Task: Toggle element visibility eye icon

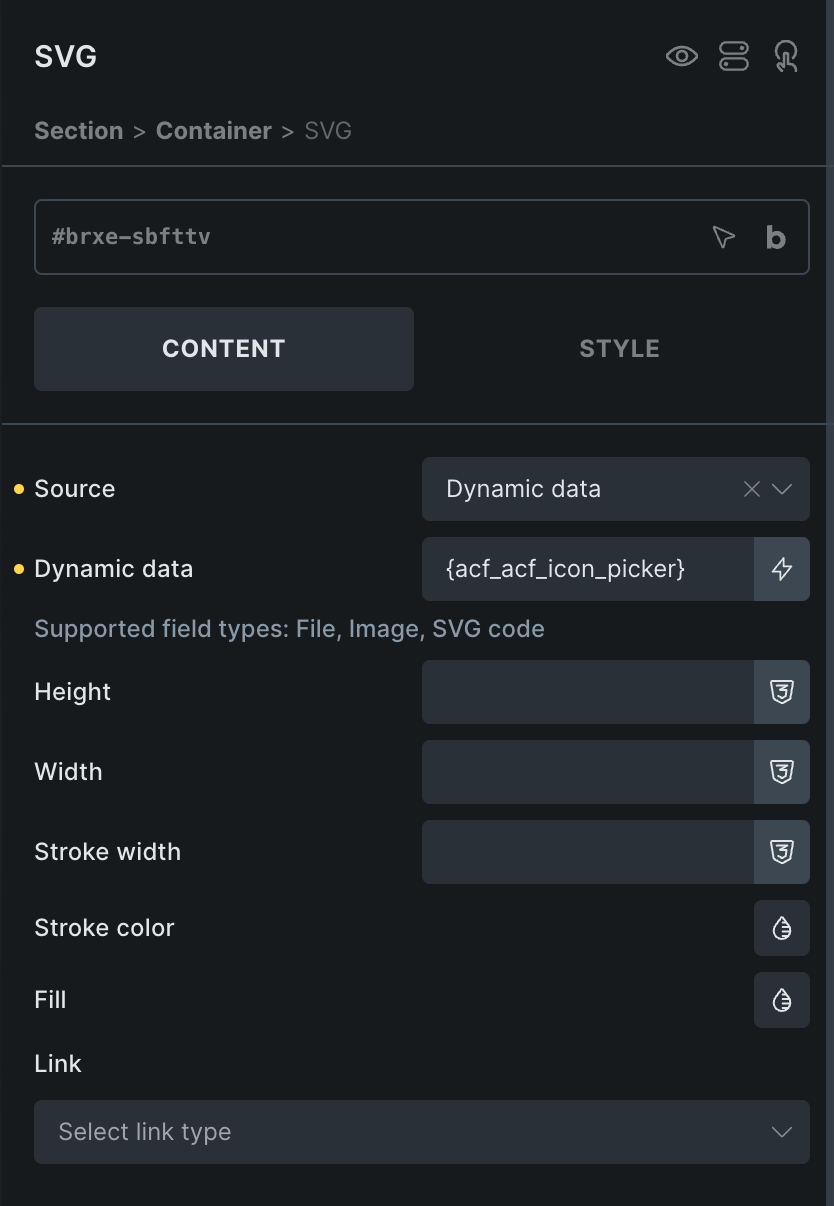Action: [682, 56]
